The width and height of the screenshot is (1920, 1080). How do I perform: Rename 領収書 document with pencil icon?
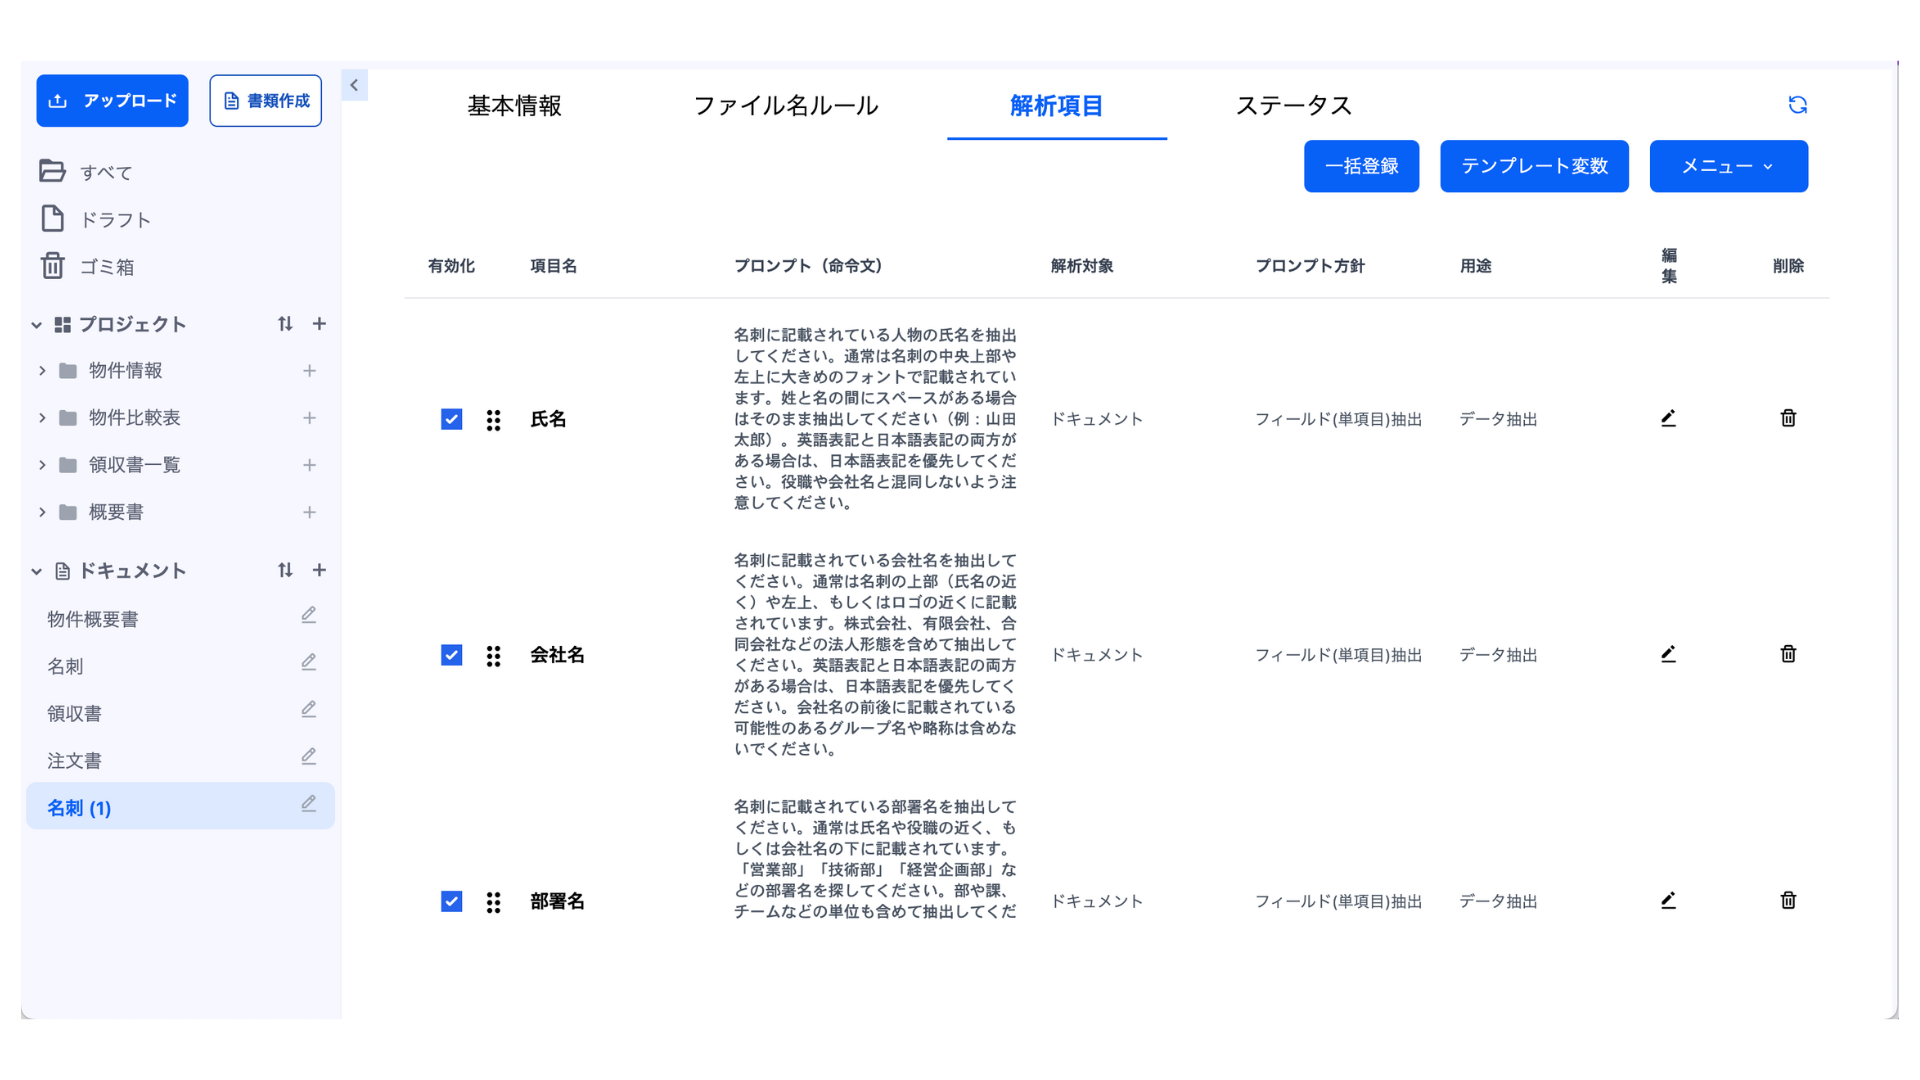(309, 710)
